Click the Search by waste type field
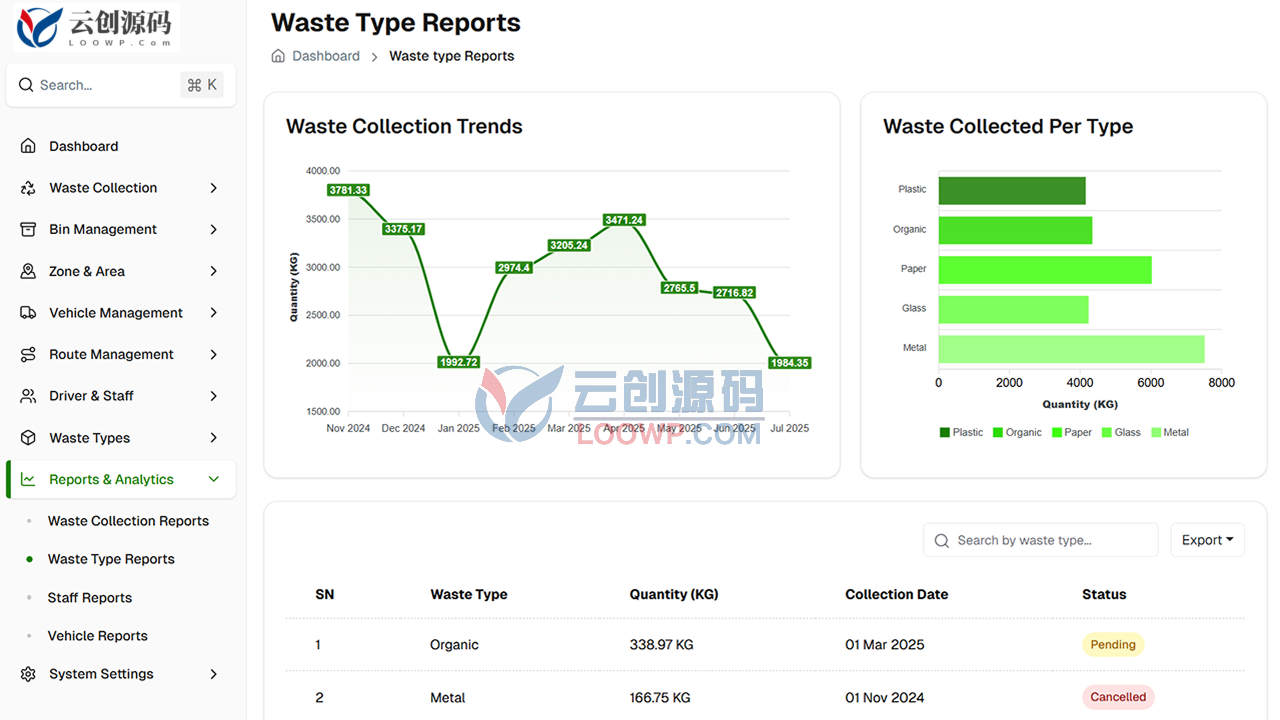Viewport: 1280px width, 720px height. (x=1040, y=540)
